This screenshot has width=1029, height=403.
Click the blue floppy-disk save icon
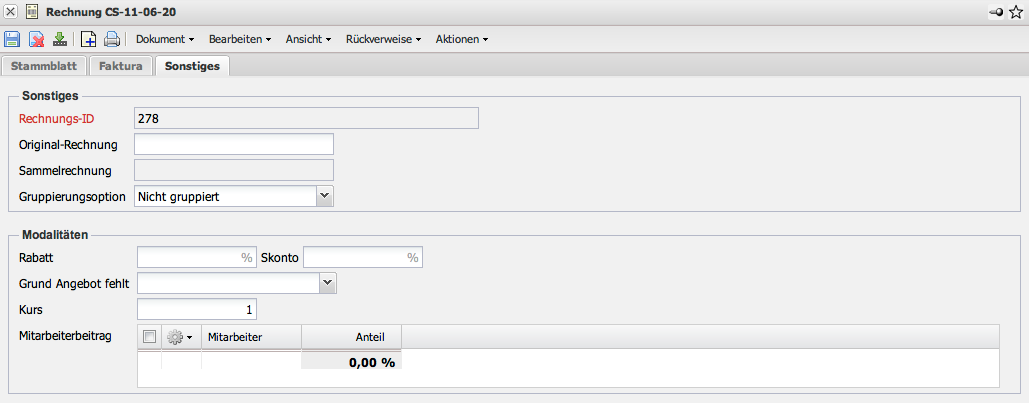[x=12, y=40]
